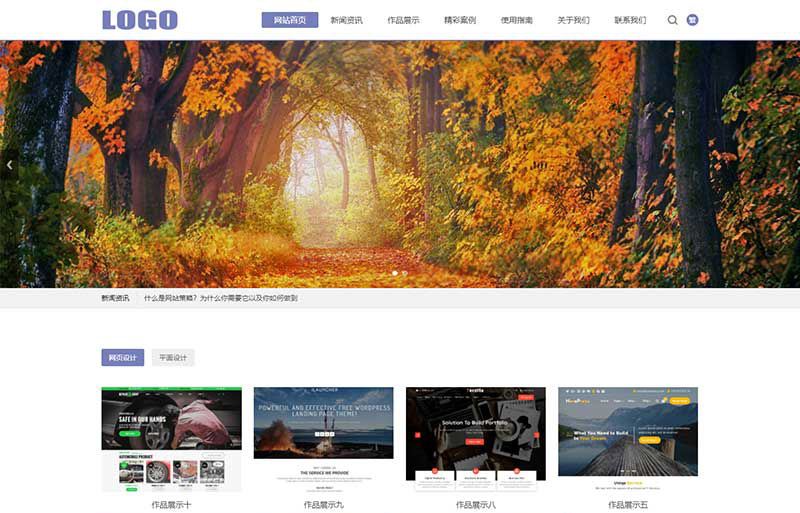The image size is (800, 513).
Task: Navigate to 使用指南 page
Action: tap(517, 20)
